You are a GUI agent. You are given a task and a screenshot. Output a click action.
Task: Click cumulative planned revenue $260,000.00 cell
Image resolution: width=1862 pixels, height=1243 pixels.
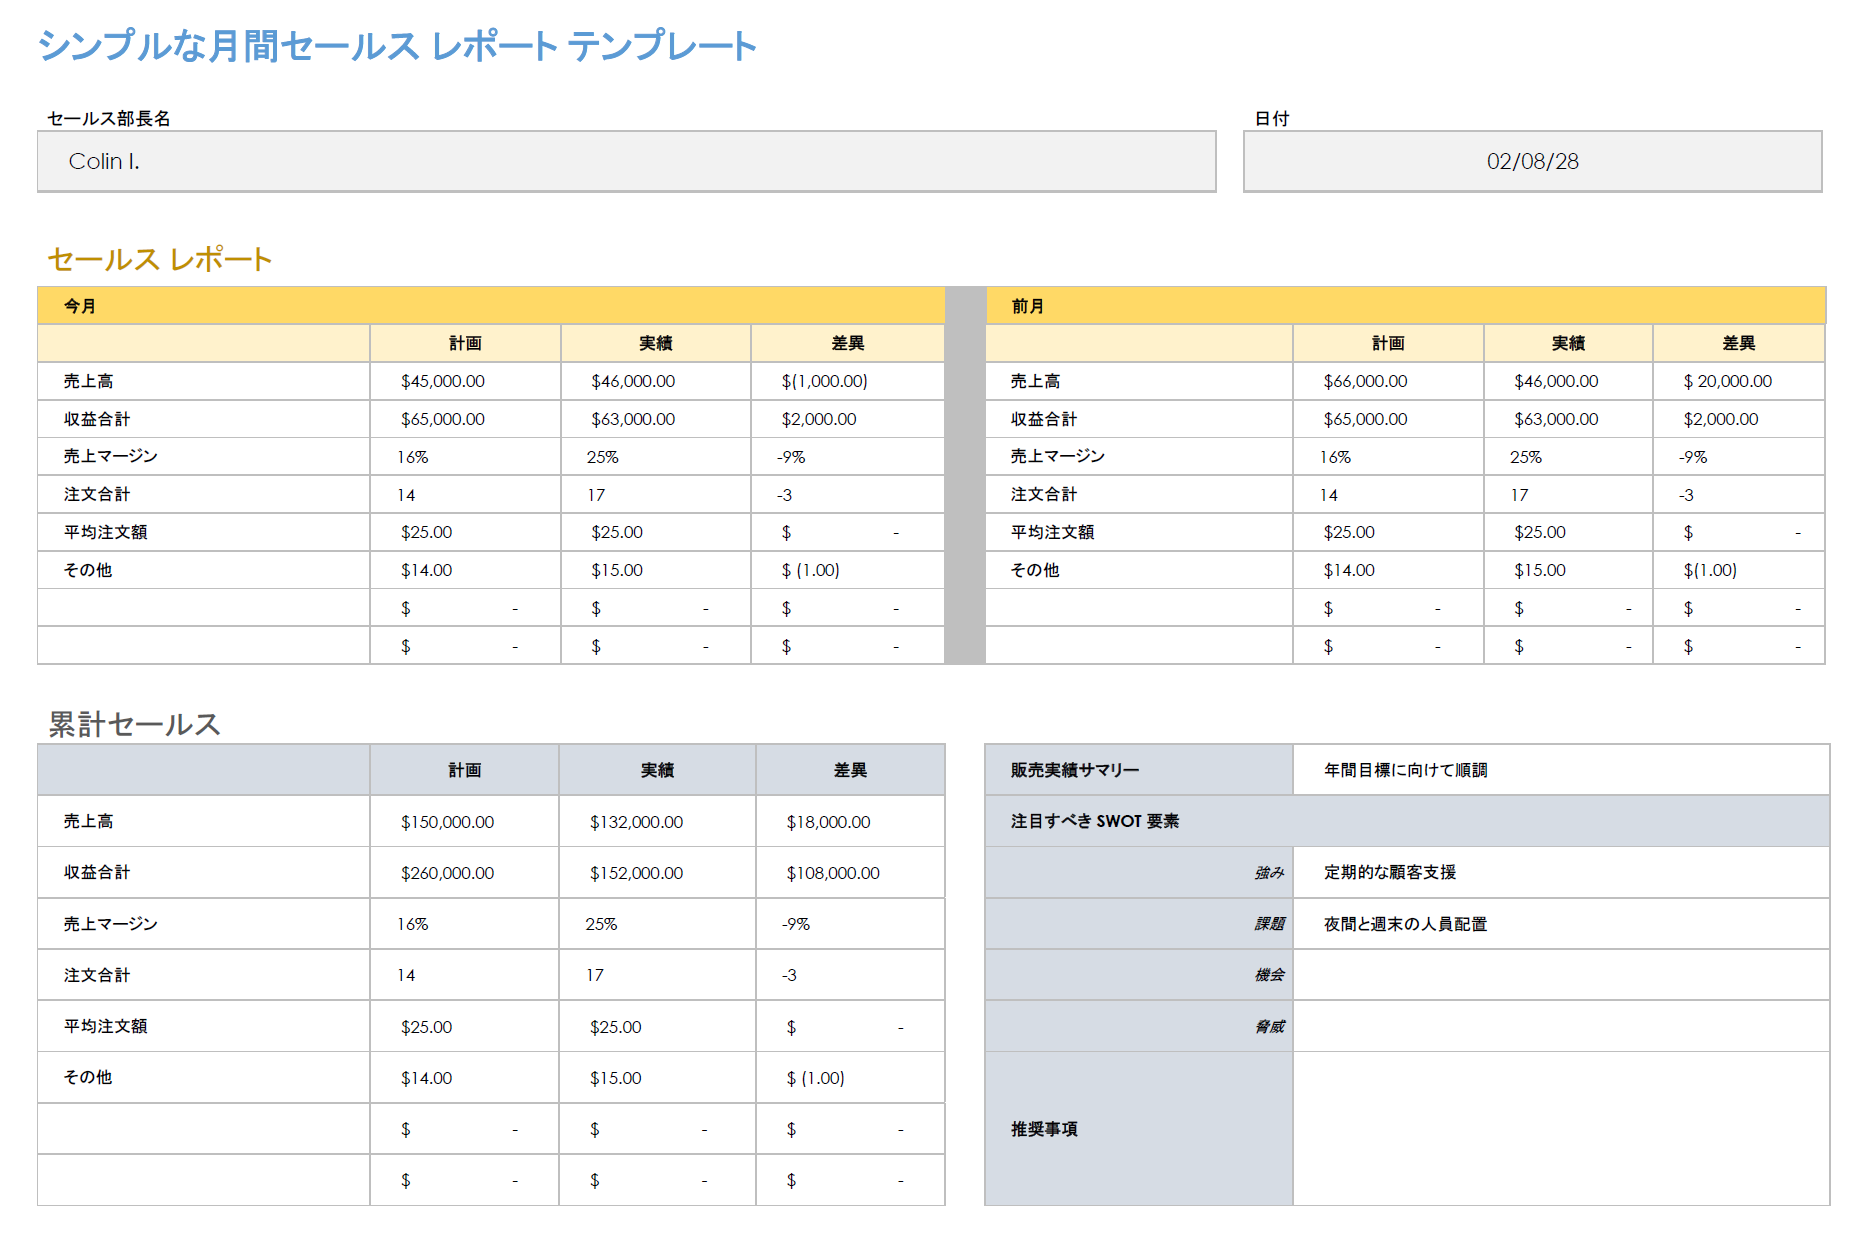point(464,873)
